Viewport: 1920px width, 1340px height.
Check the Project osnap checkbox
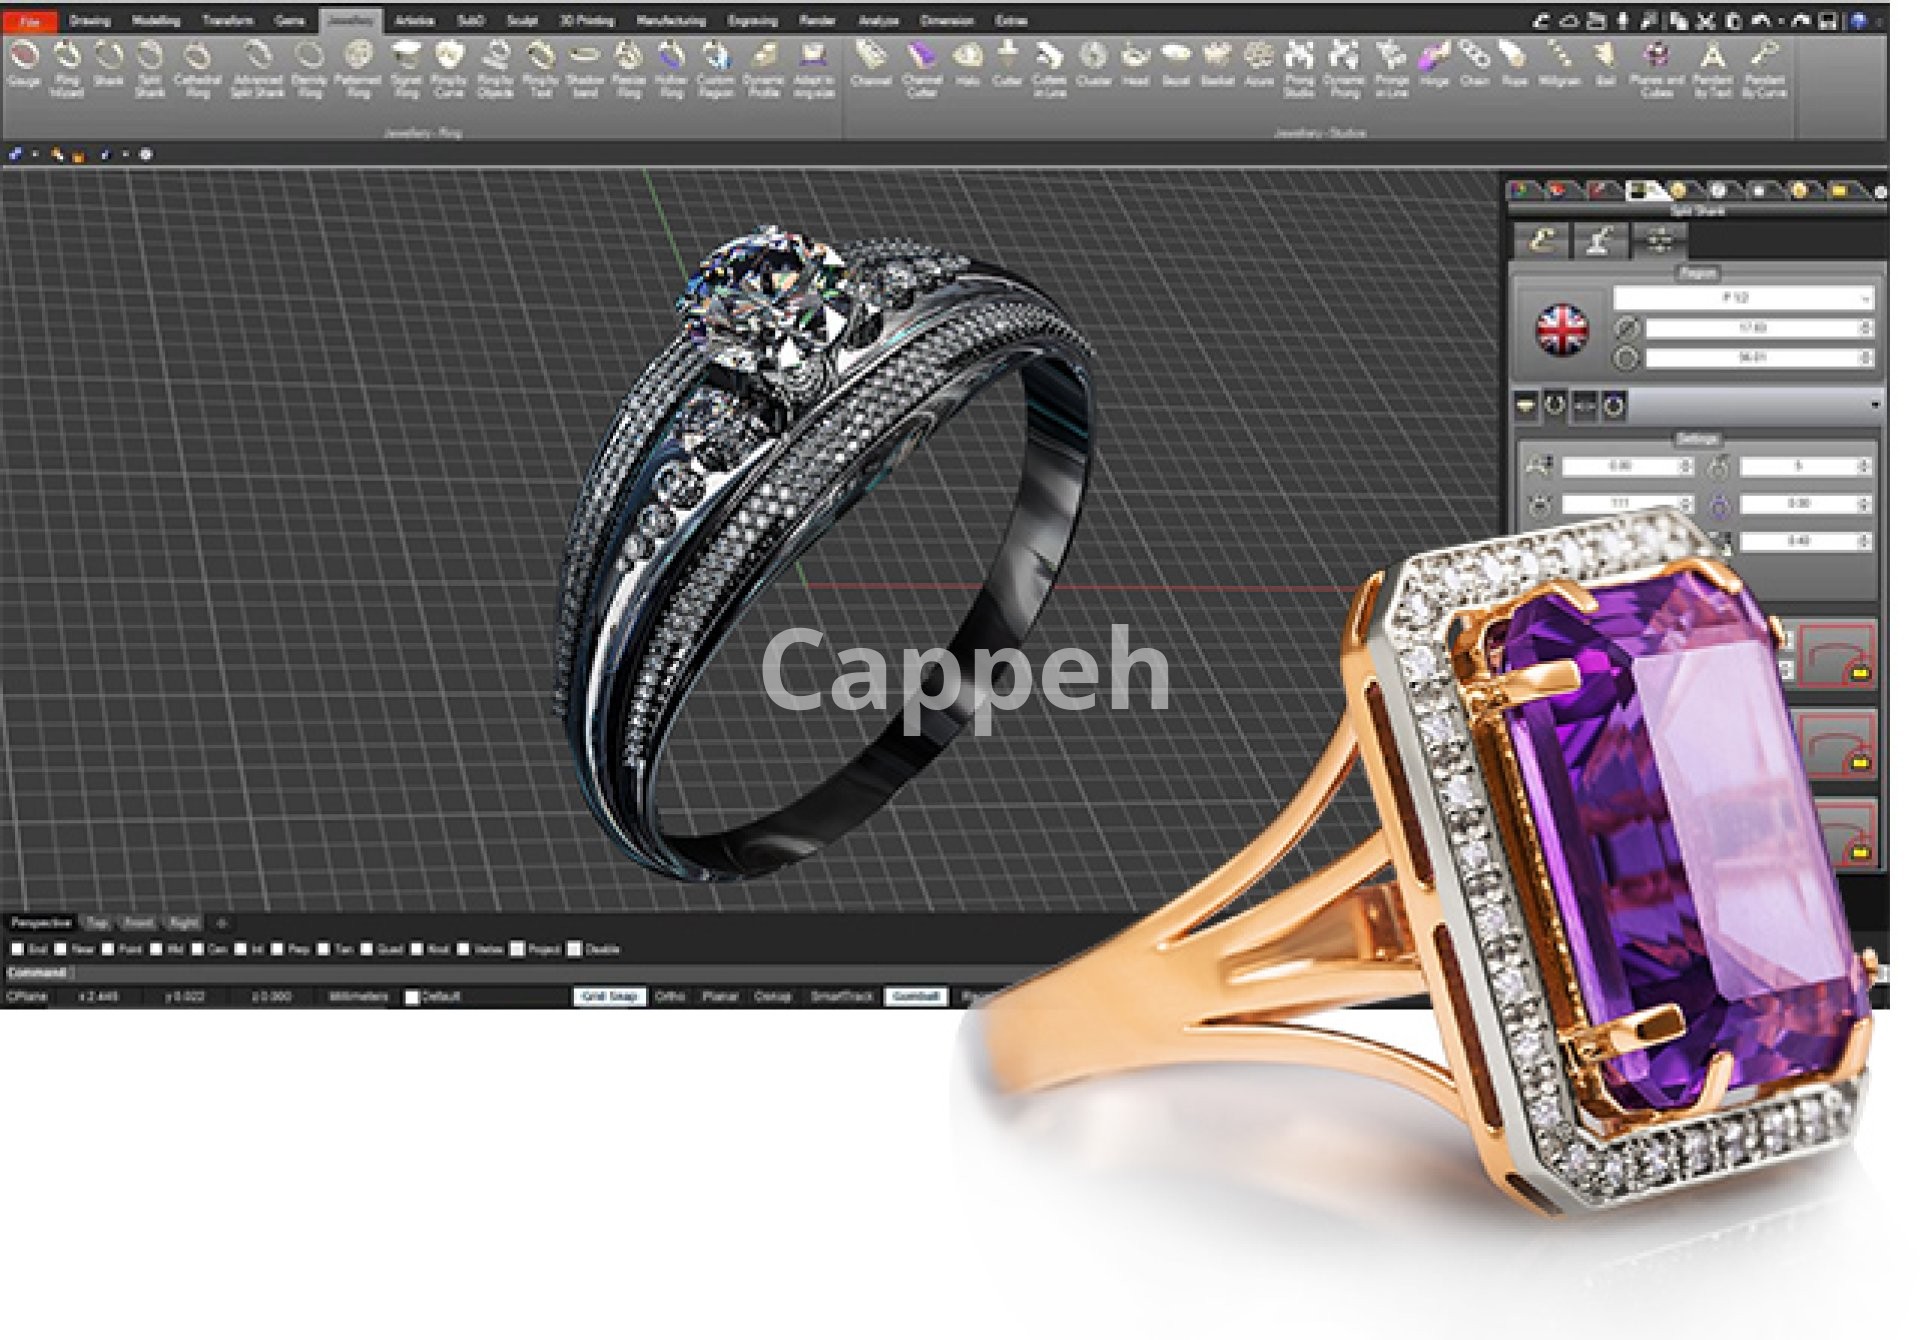517,949
